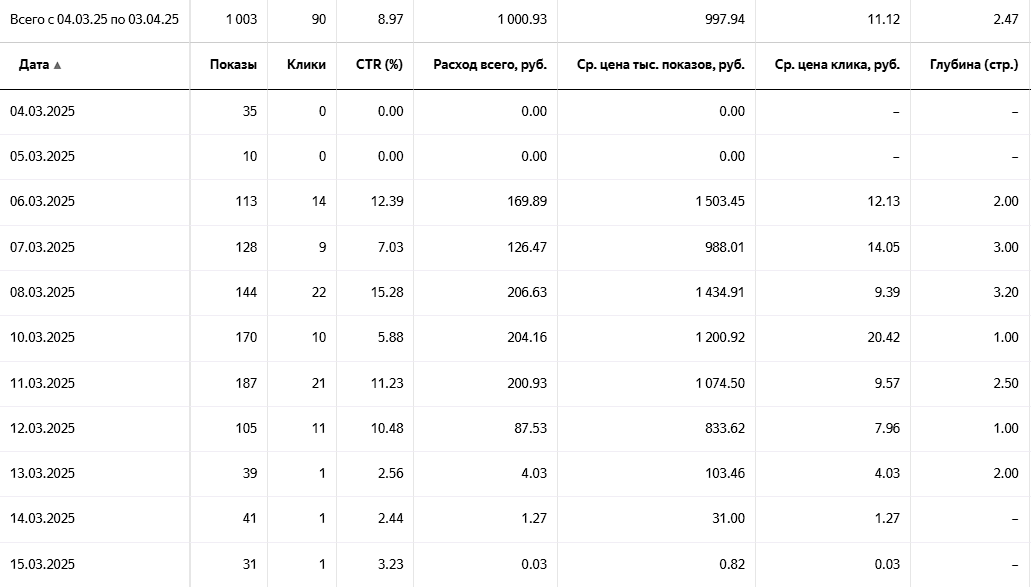Image resolution: width=1031 pixels, height=587 pixels.
Task: Click the Всего с 04.03.25 по 03.04.25 summary
Action: coord(94,19)
